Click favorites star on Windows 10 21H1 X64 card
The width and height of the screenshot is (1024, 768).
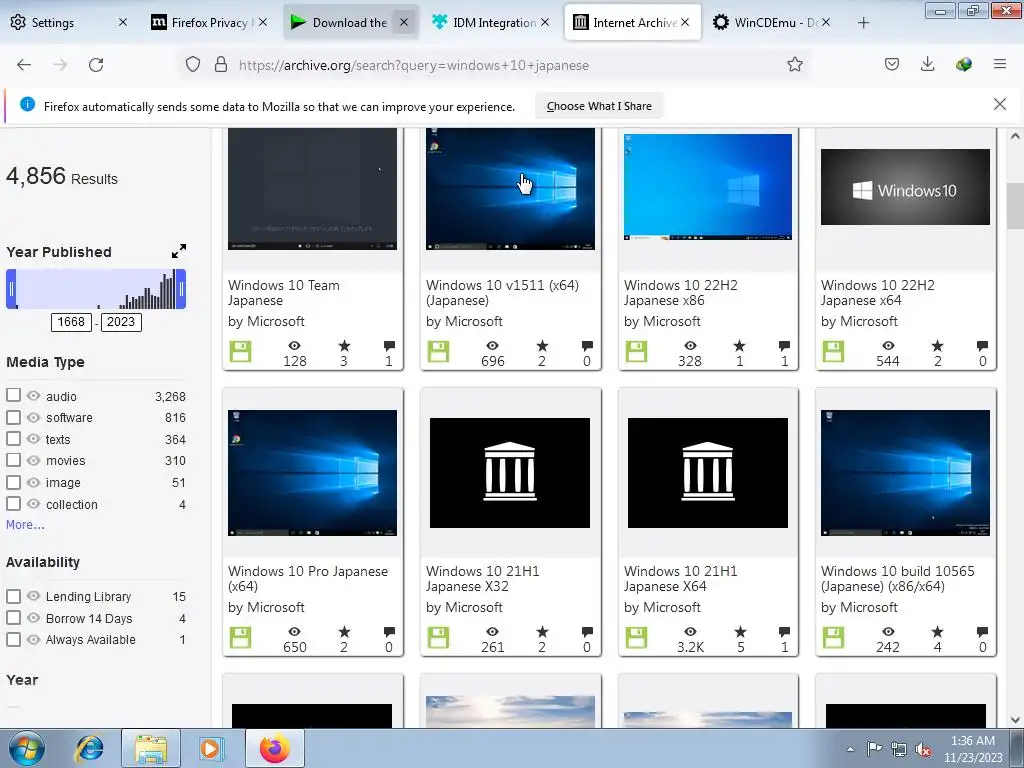click(x=740, y=632)
